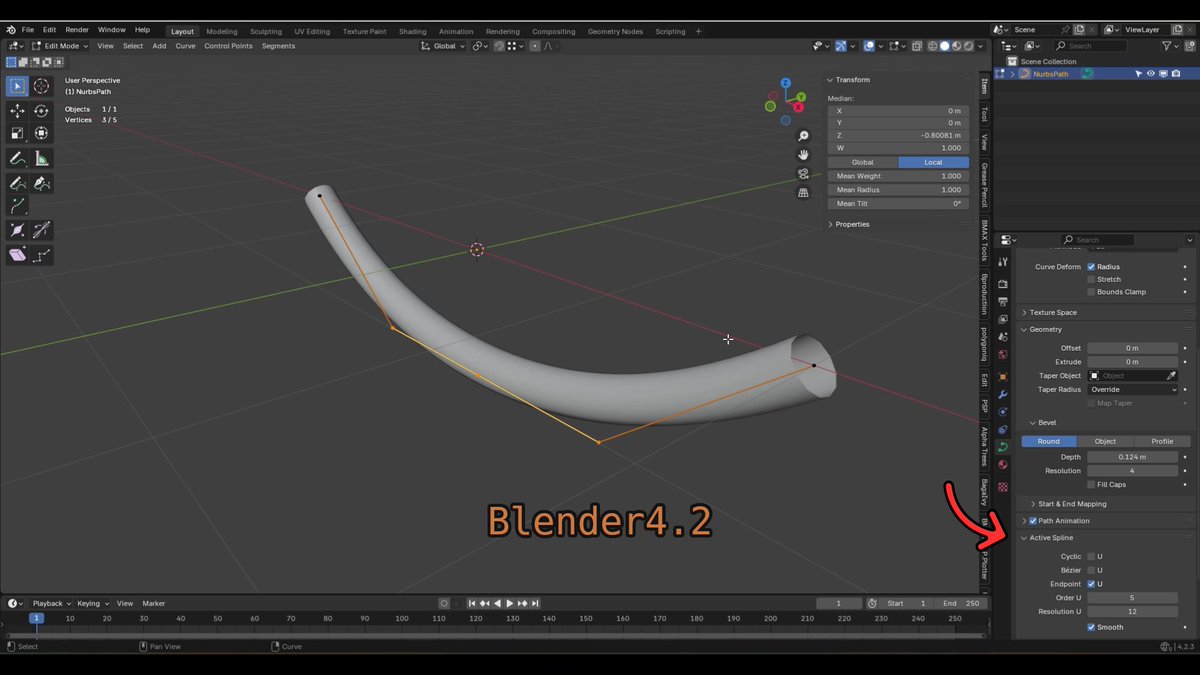The width and height of the screenshot is (1200, 675).
Task: Open the Playback dropdown in timeline
Action: [x=49, y=603]
